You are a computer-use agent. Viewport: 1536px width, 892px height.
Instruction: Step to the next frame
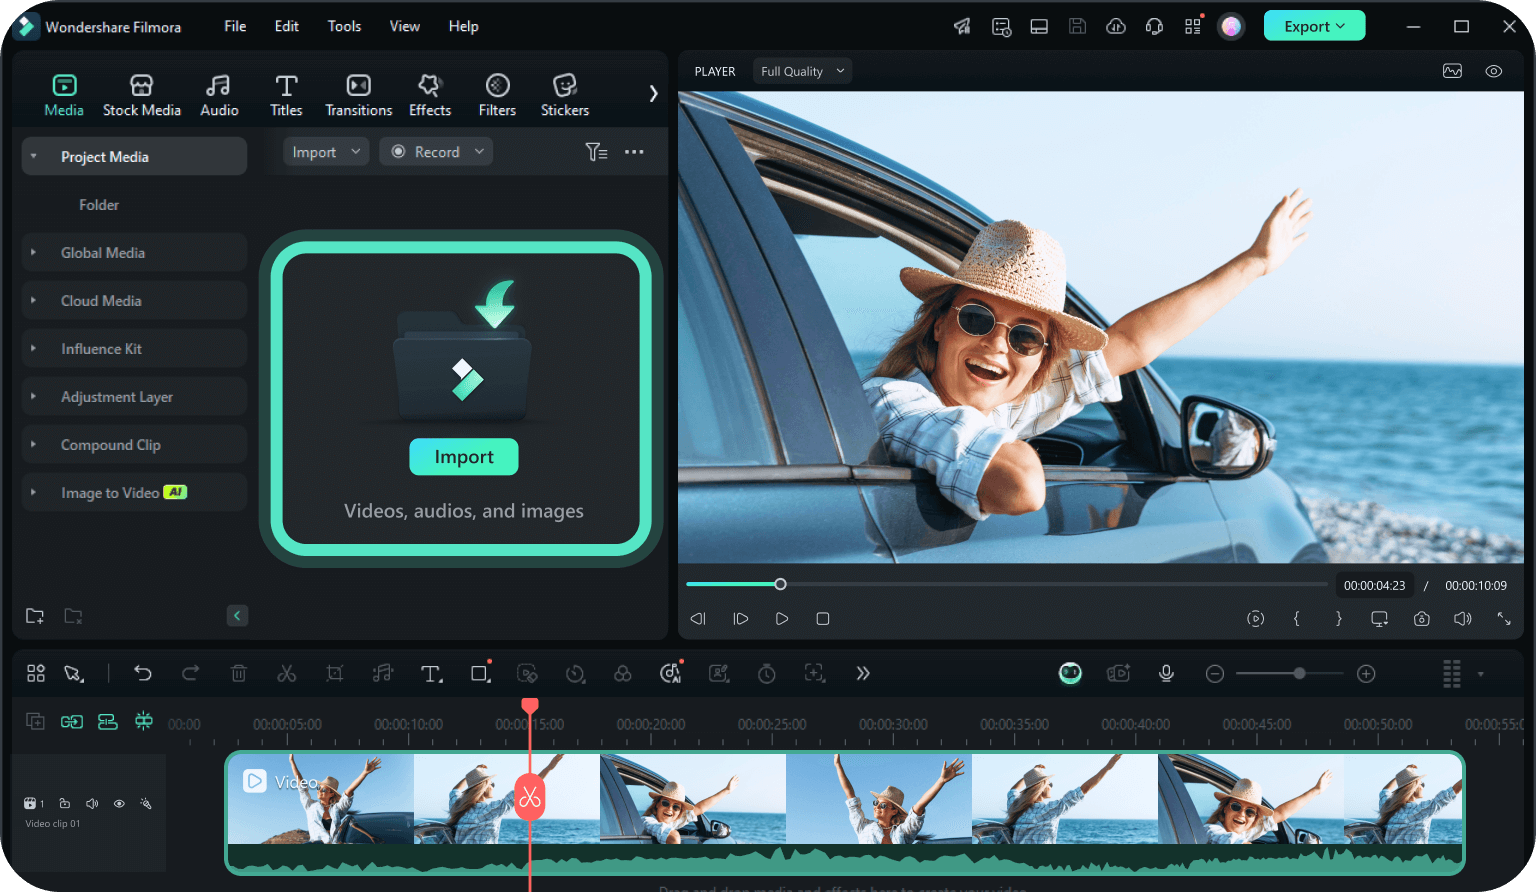click(x=741, y=619)
